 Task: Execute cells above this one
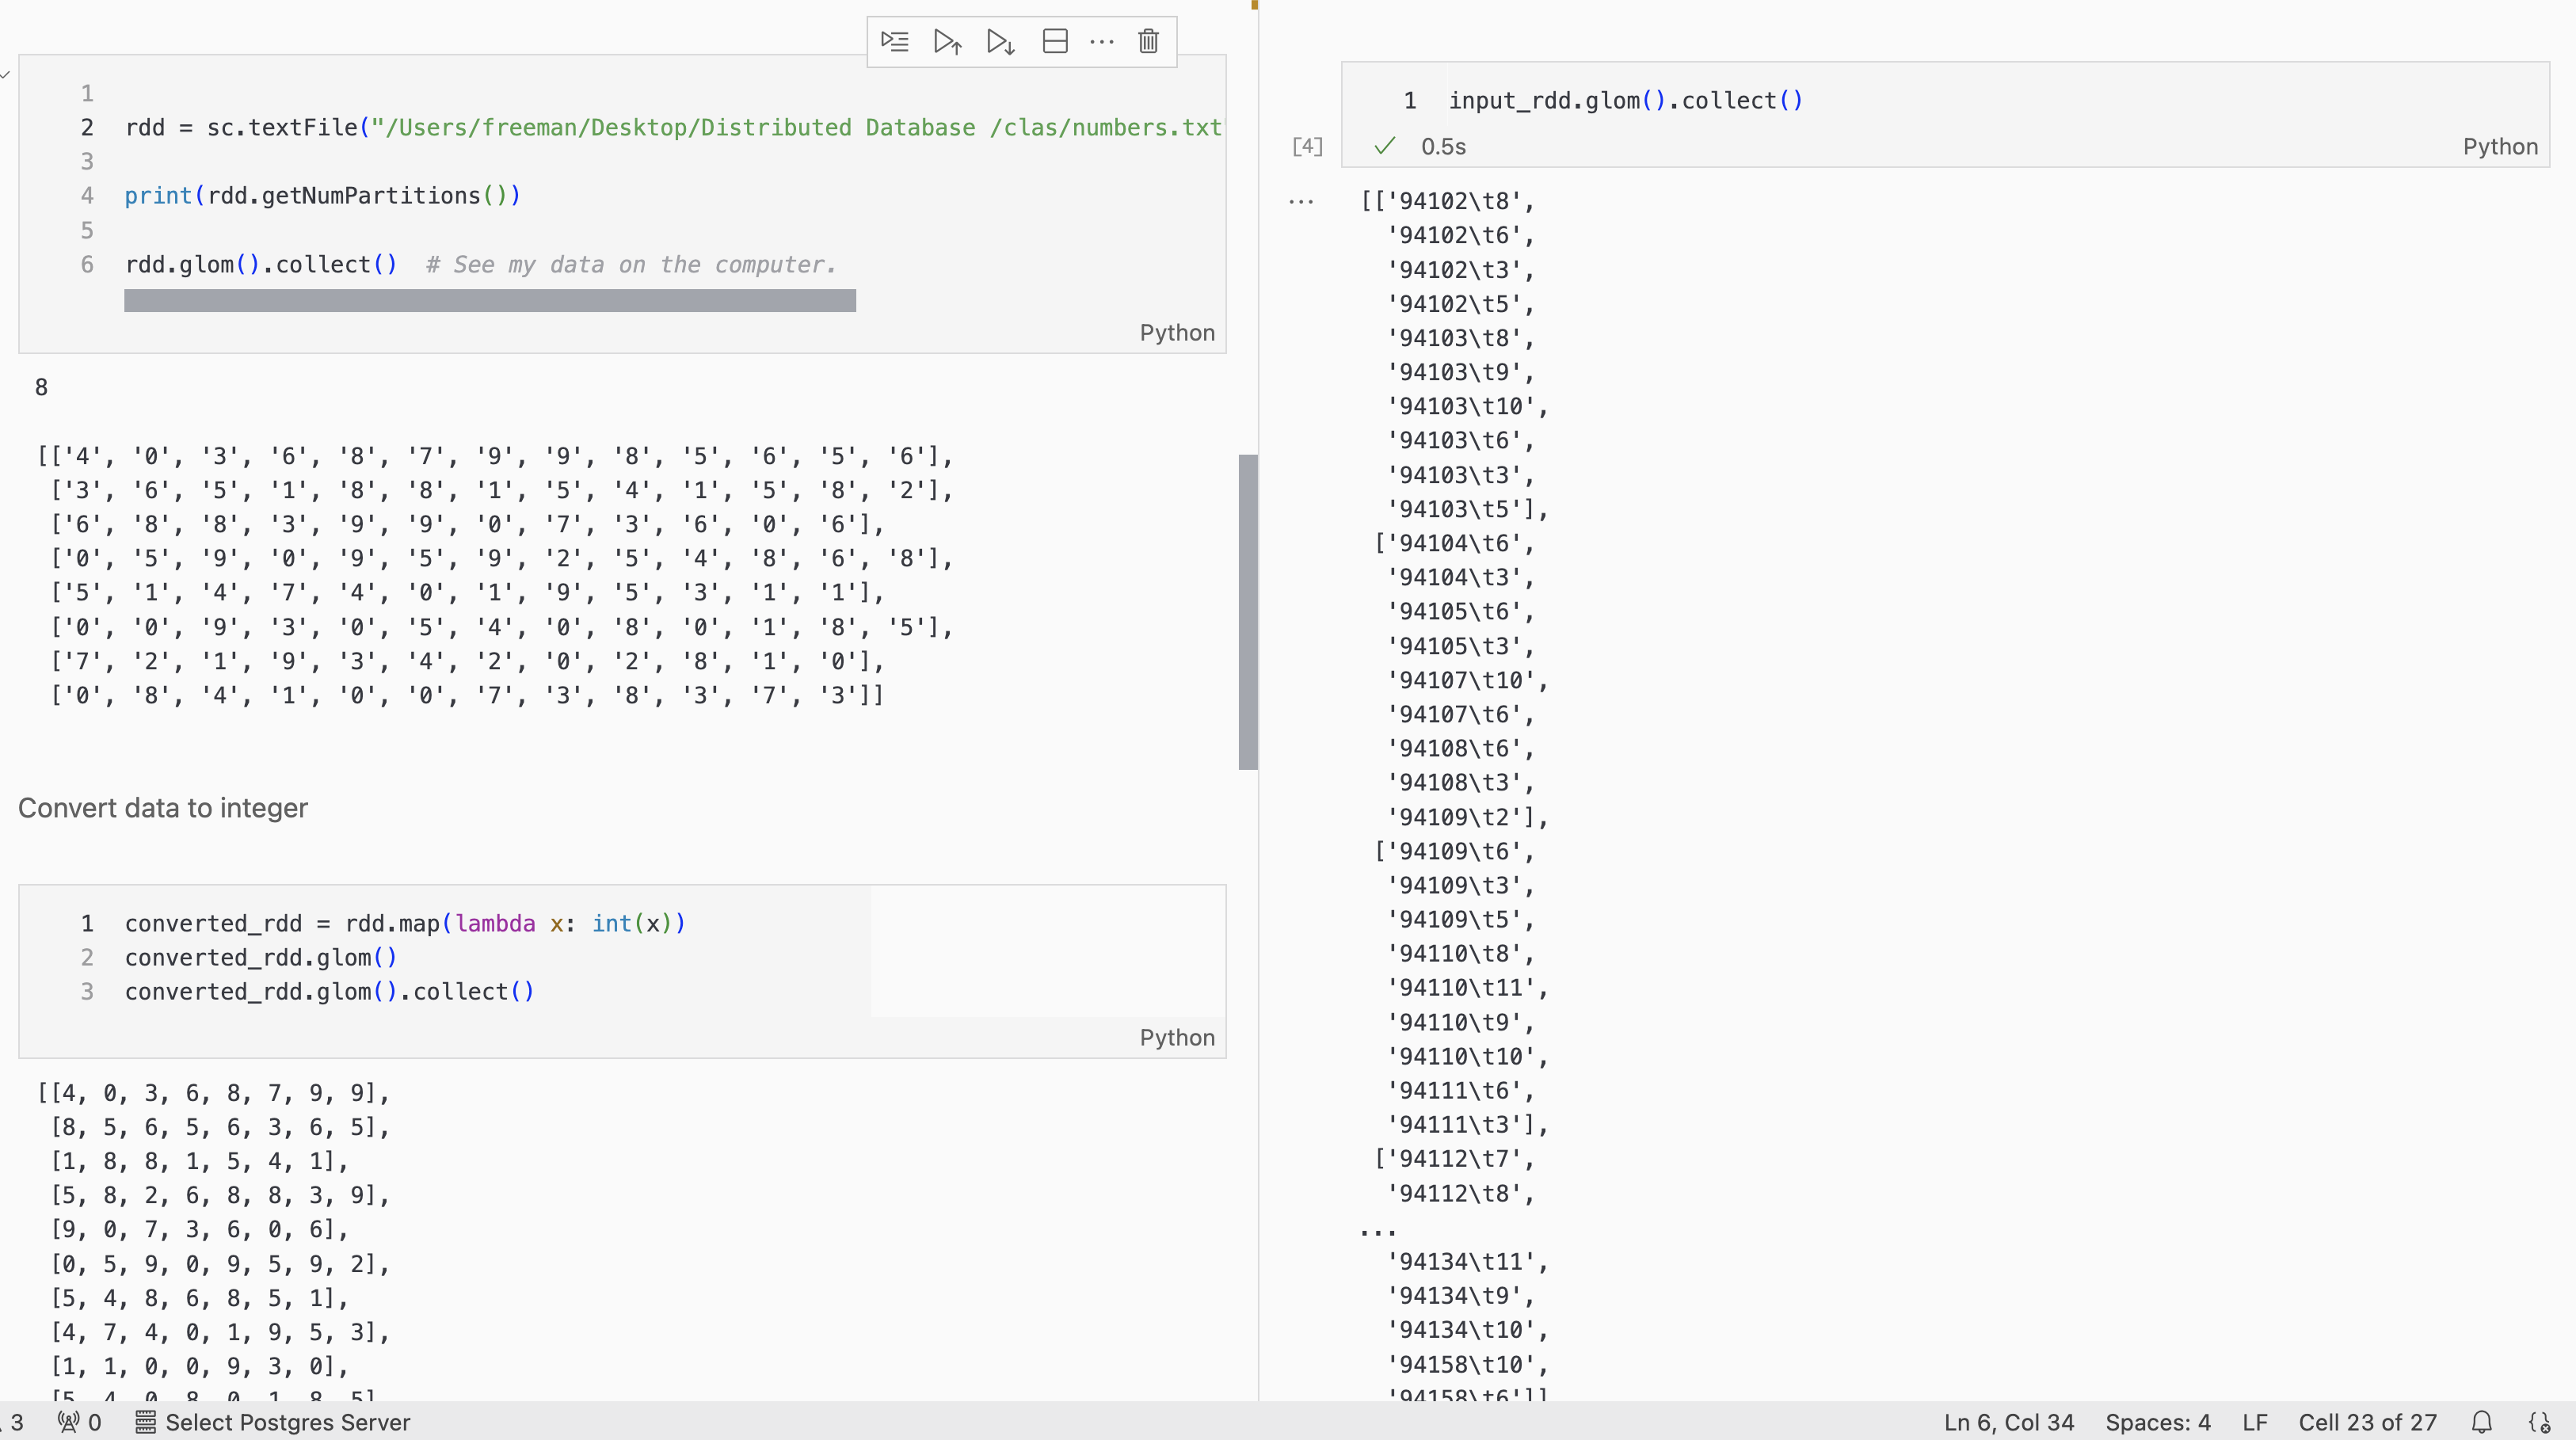pyautogui.click(x=947, y=41)
